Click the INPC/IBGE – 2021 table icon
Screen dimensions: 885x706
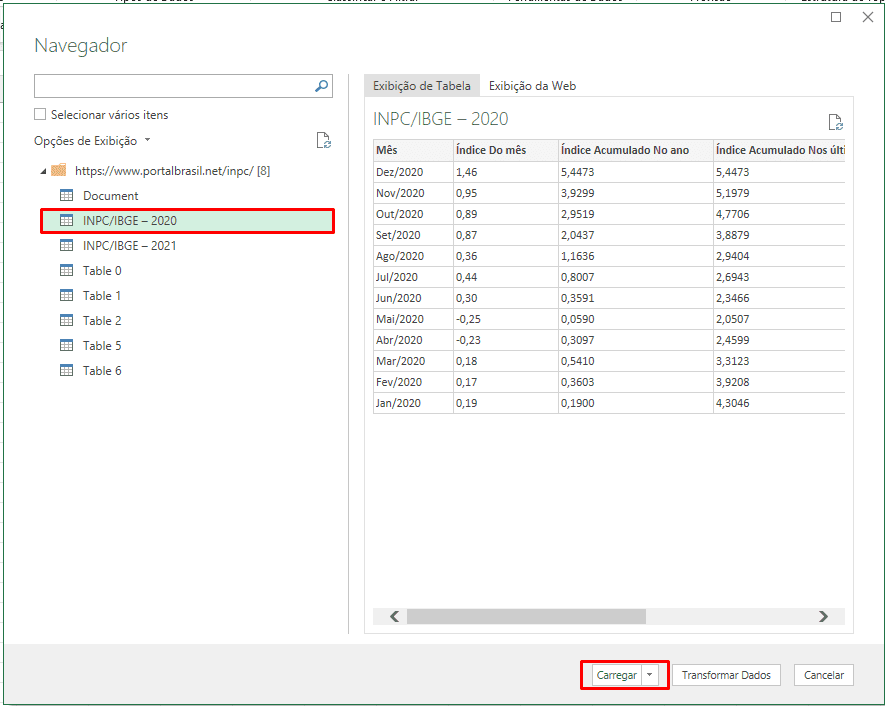[67, 245]
